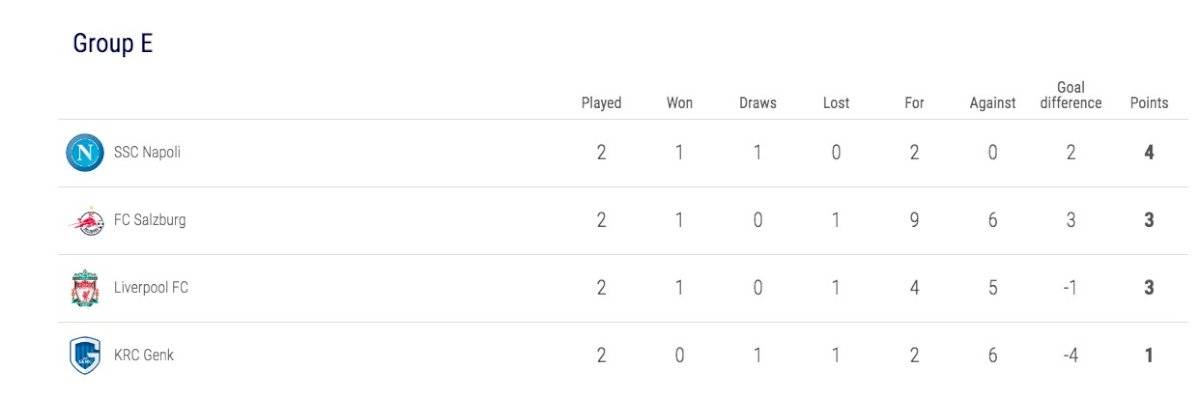
Task: Select Napoli's points total of 4
Action: click(x=1149, y=153)
